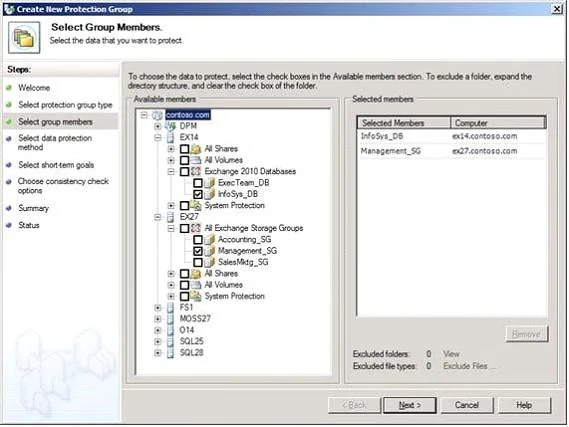This screenshot has width=569, height=427.
Task: Click the O14 server icon
Action: (x=170, y=330)
